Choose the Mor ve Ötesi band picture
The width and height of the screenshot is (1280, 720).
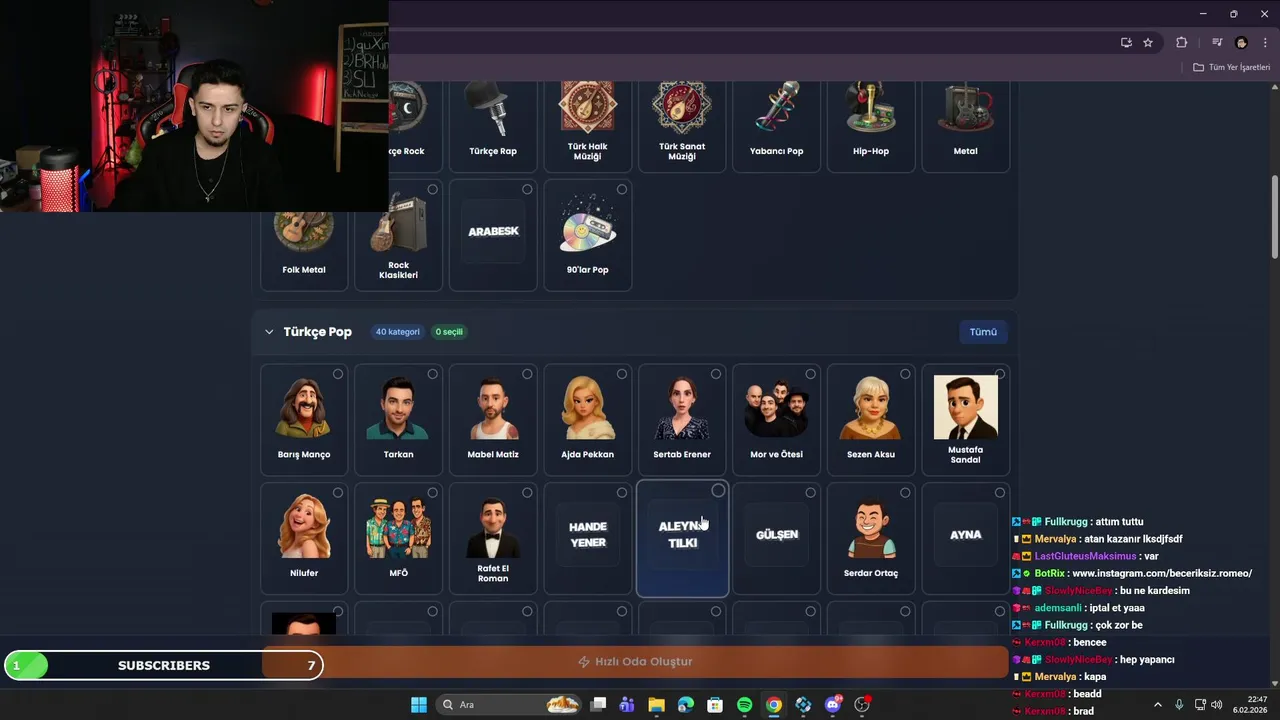777,407
